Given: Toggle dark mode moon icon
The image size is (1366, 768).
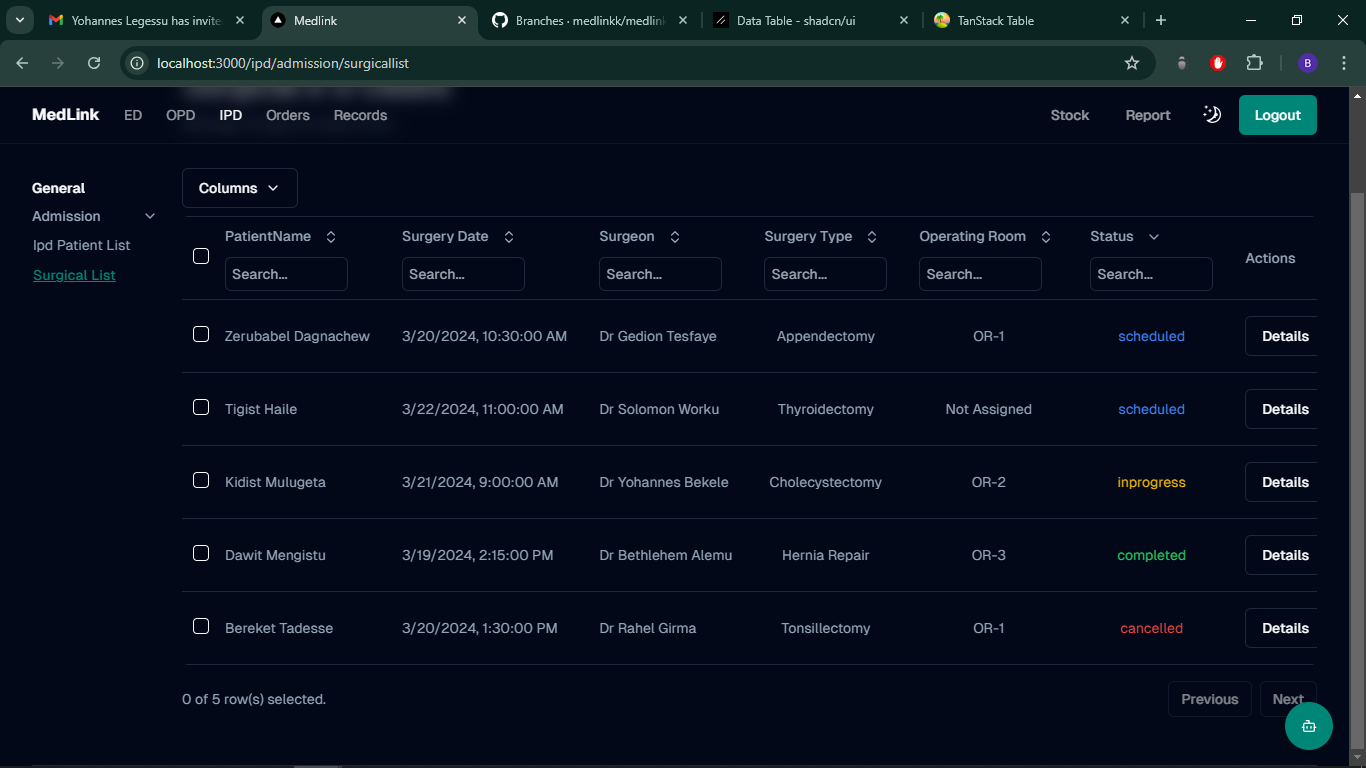Looking at the screenshot, I should pos(1211,115).
